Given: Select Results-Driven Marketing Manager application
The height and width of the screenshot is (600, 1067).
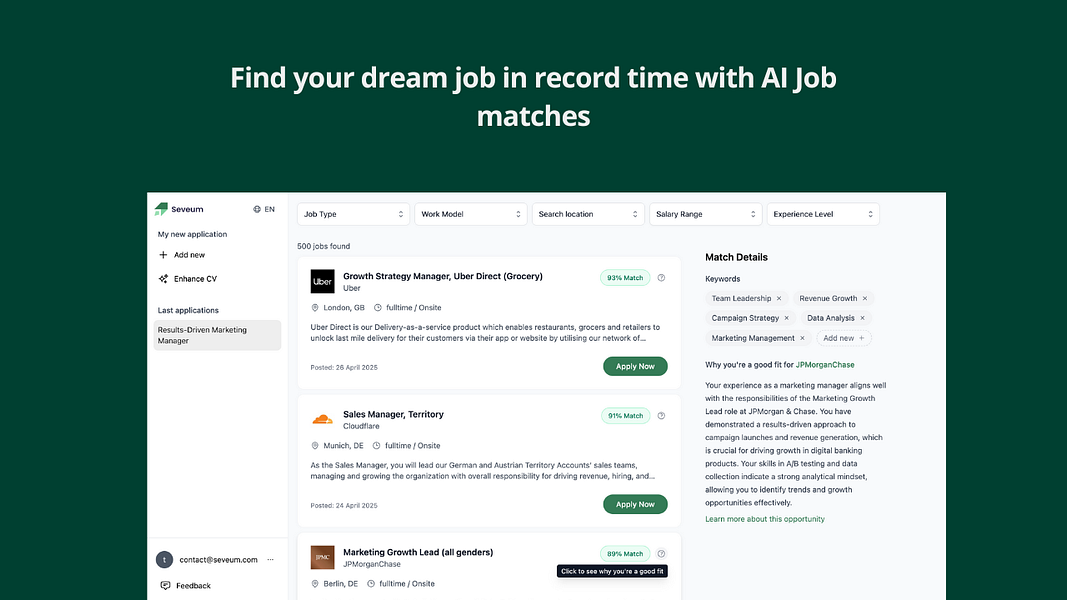Looking at the screenshot, I should pos(217,335).
